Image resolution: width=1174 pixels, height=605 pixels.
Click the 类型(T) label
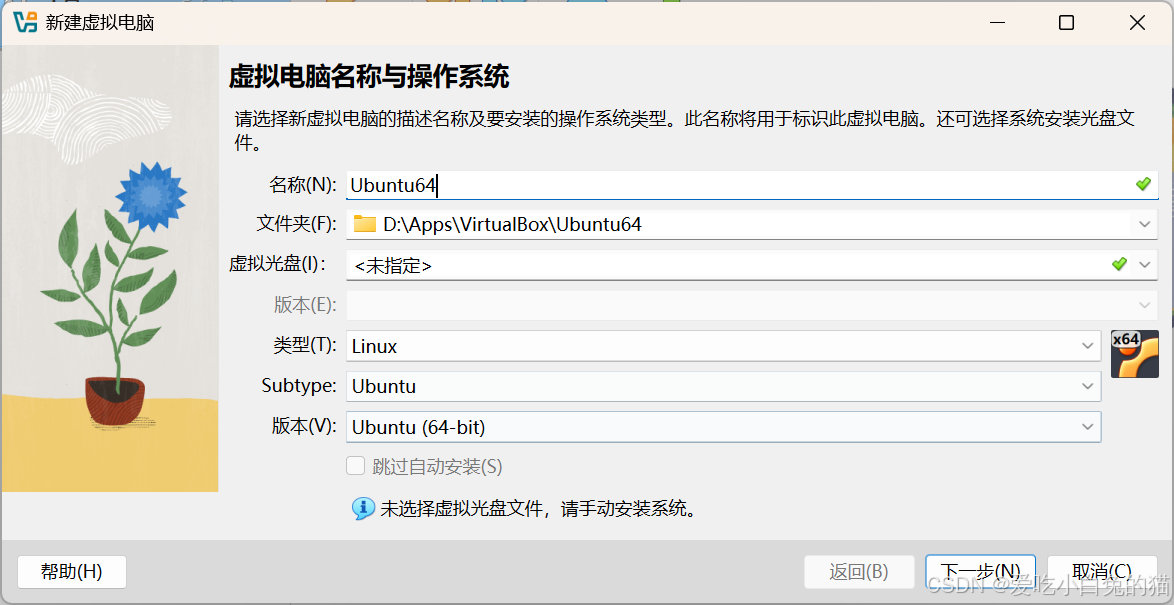(x=306, y=346)
